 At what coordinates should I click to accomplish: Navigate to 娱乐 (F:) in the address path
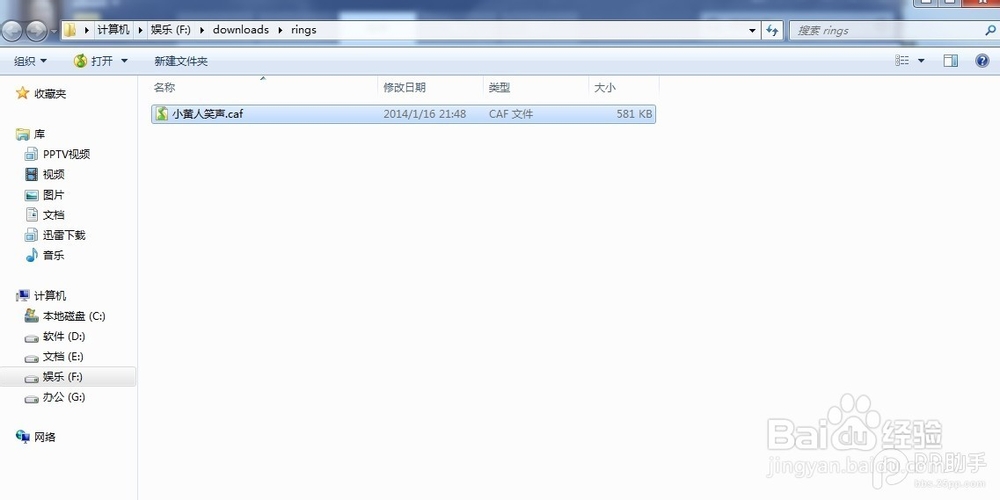(x=170, y=30)
